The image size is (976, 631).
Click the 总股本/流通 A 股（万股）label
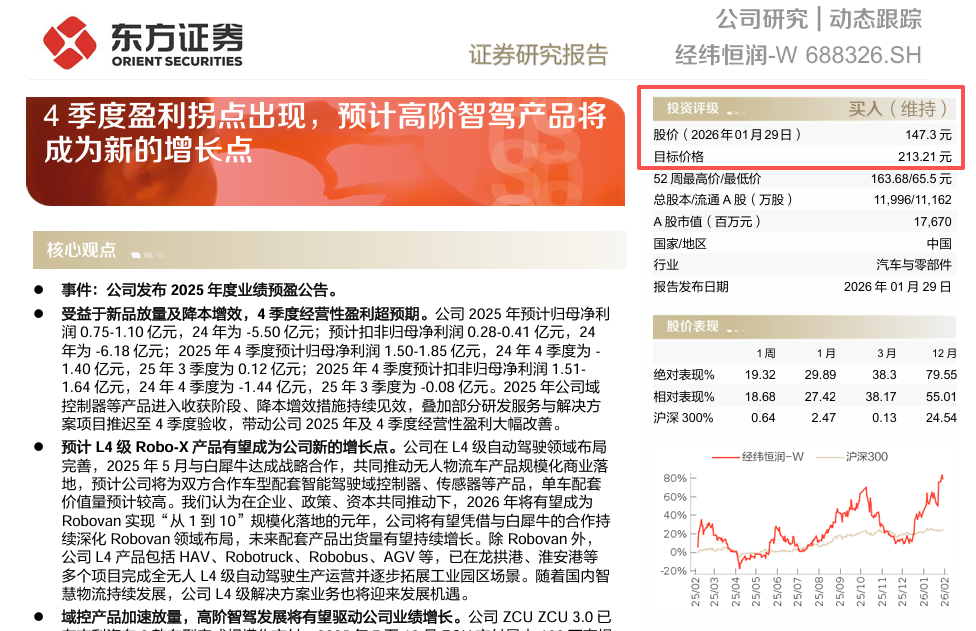(723, 200)
